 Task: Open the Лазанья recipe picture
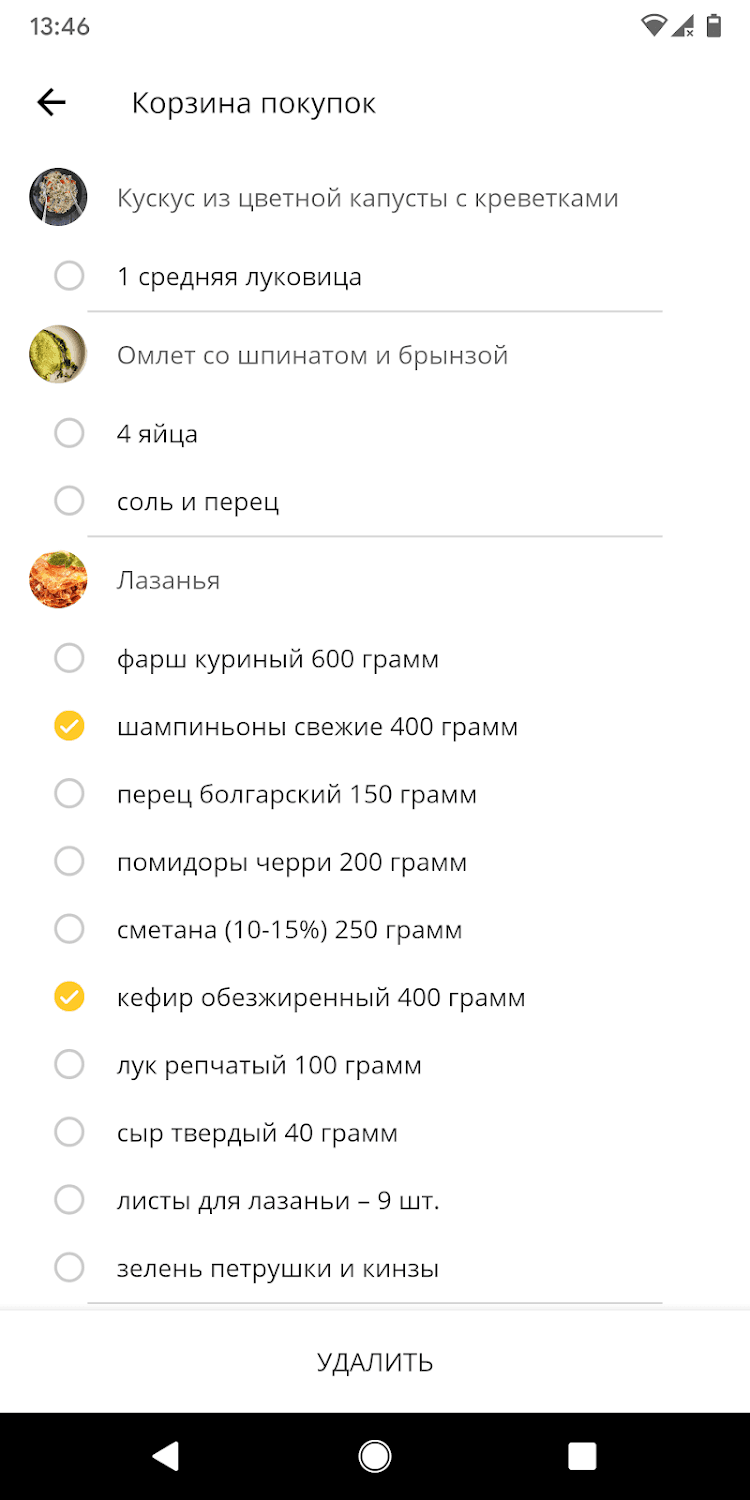(58, 580)
